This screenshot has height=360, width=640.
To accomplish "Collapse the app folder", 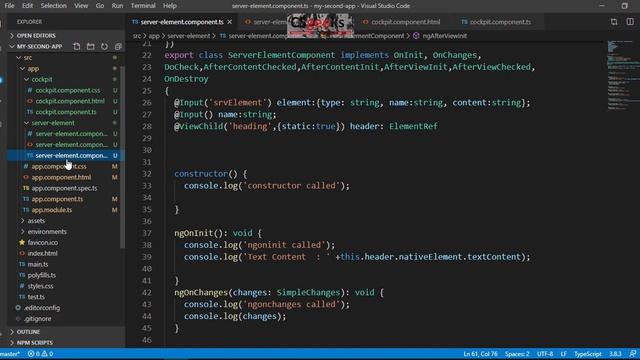I will click(x=33, y=69).
